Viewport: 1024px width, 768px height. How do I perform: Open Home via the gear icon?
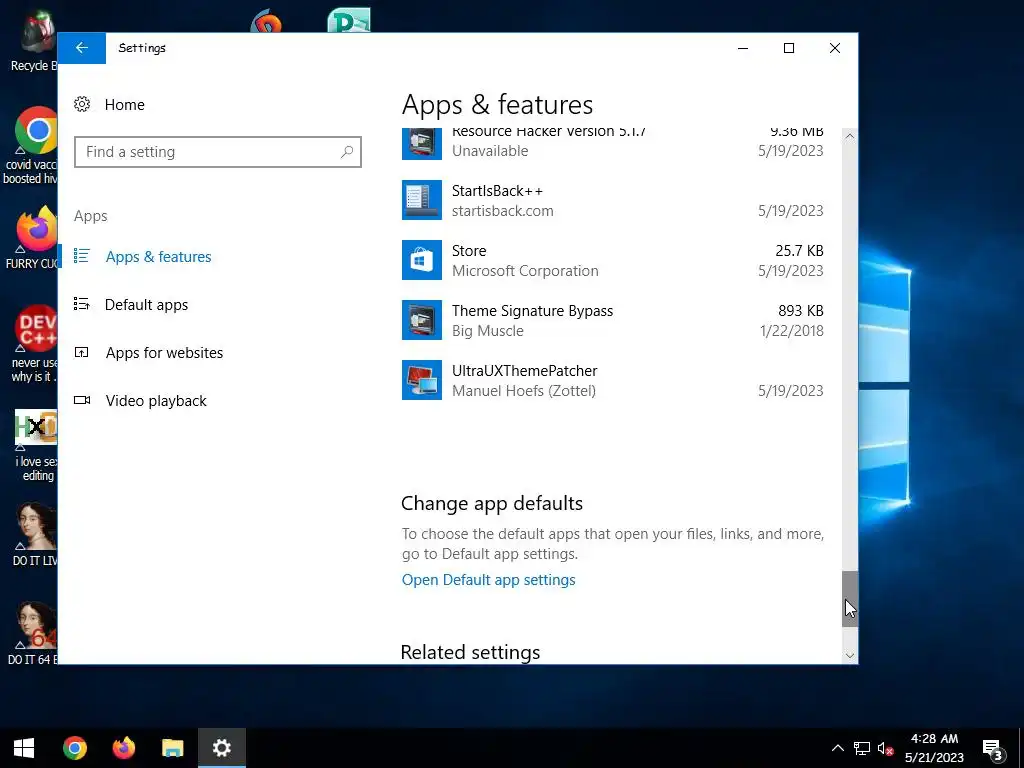(x=82, y=104)
